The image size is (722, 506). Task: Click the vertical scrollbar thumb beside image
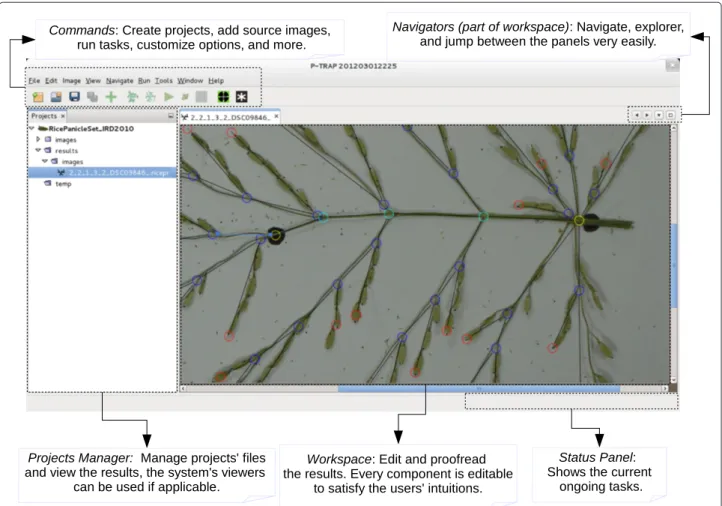[674, 266]
